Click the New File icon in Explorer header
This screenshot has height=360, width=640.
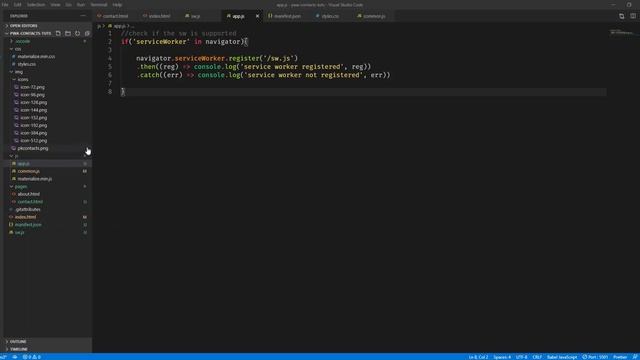point(58,33)
